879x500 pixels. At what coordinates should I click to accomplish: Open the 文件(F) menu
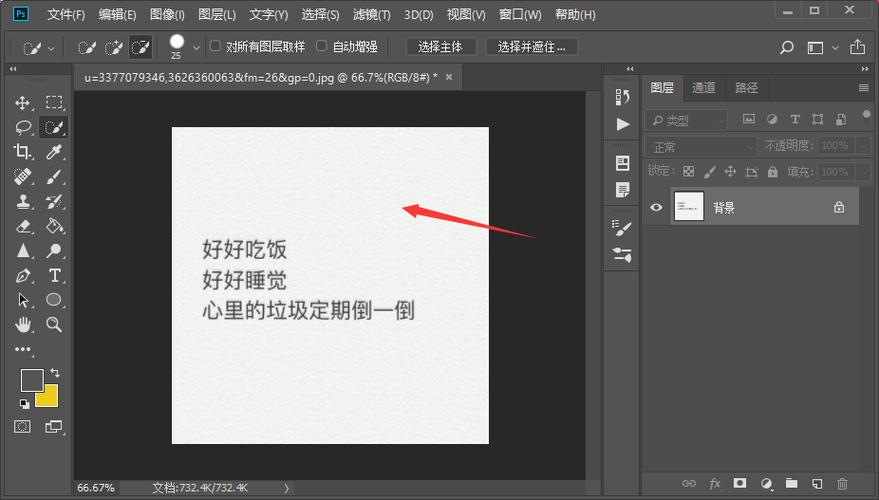(x=66, y=15)
